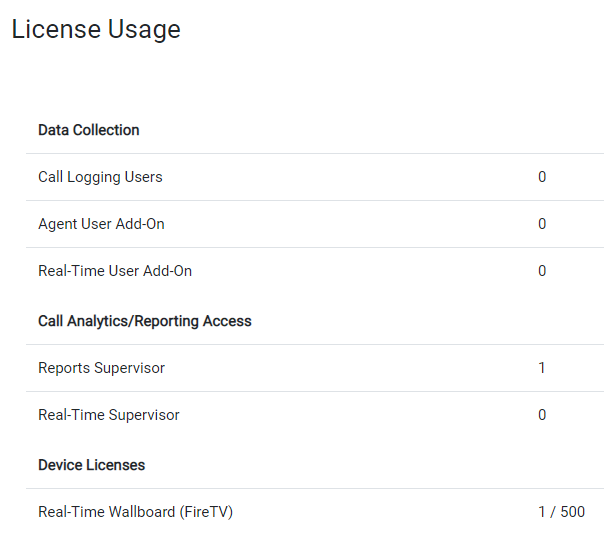The width and height of the screenshot is (604, 534).
Task: Click the Real-Time Wallboard label text
Action: click(x=106, y=512)
